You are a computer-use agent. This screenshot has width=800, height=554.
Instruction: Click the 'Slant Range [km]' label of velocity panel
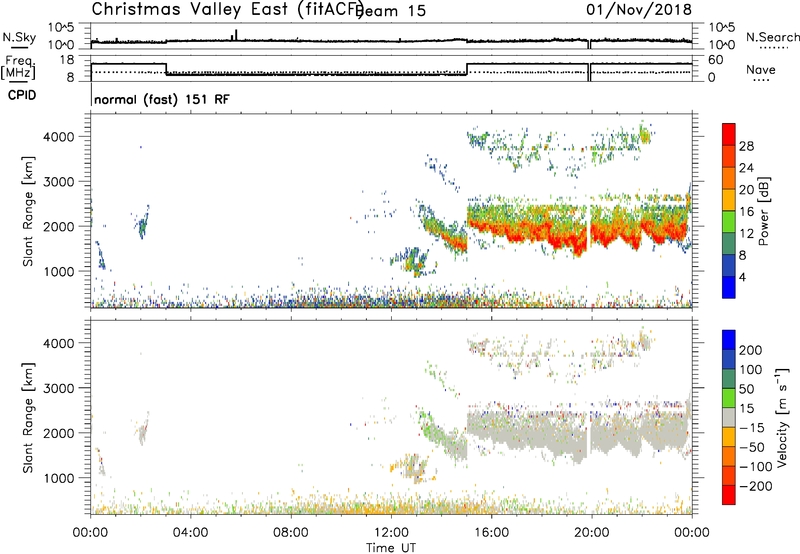pyautogui.click(x=28, y=418)
